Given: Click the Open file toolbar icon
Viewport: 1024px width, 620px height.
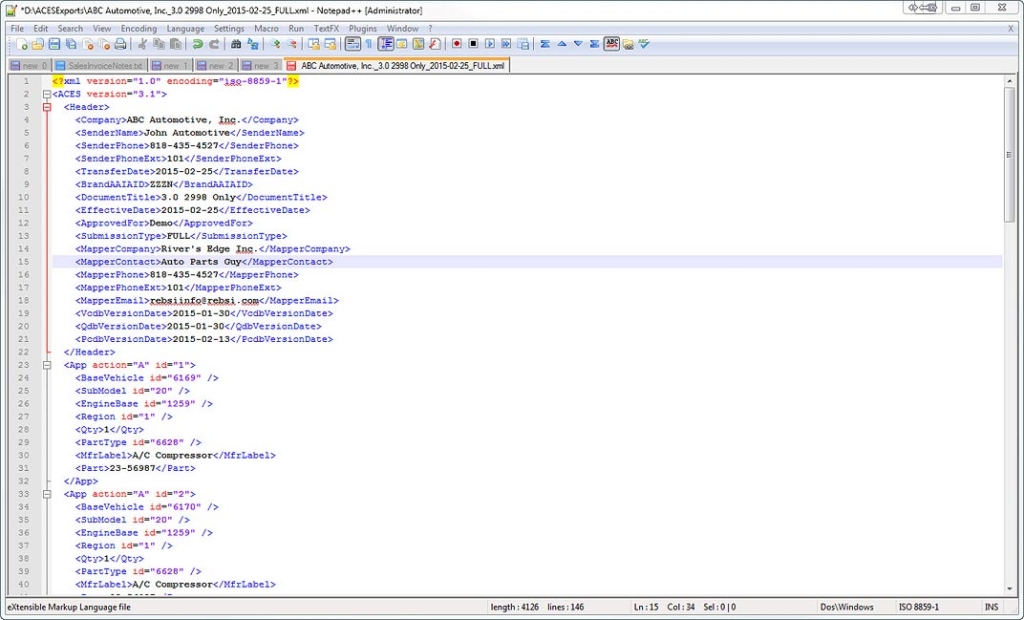Looking at the screenshot, I should [38, 44].
